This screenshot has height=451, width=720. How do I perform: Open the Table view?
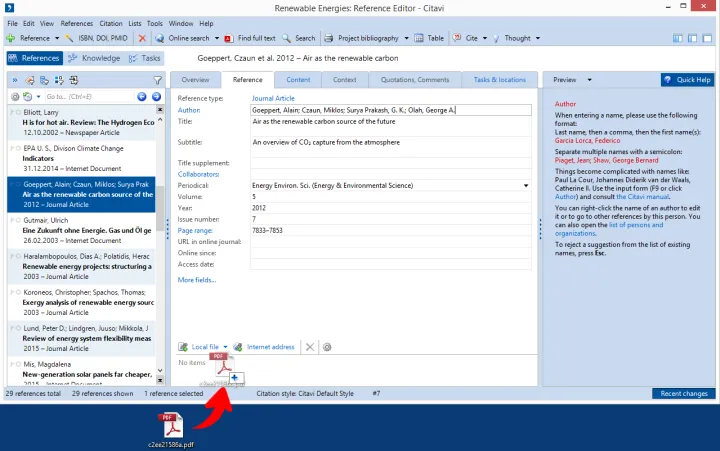coord(429,38)
